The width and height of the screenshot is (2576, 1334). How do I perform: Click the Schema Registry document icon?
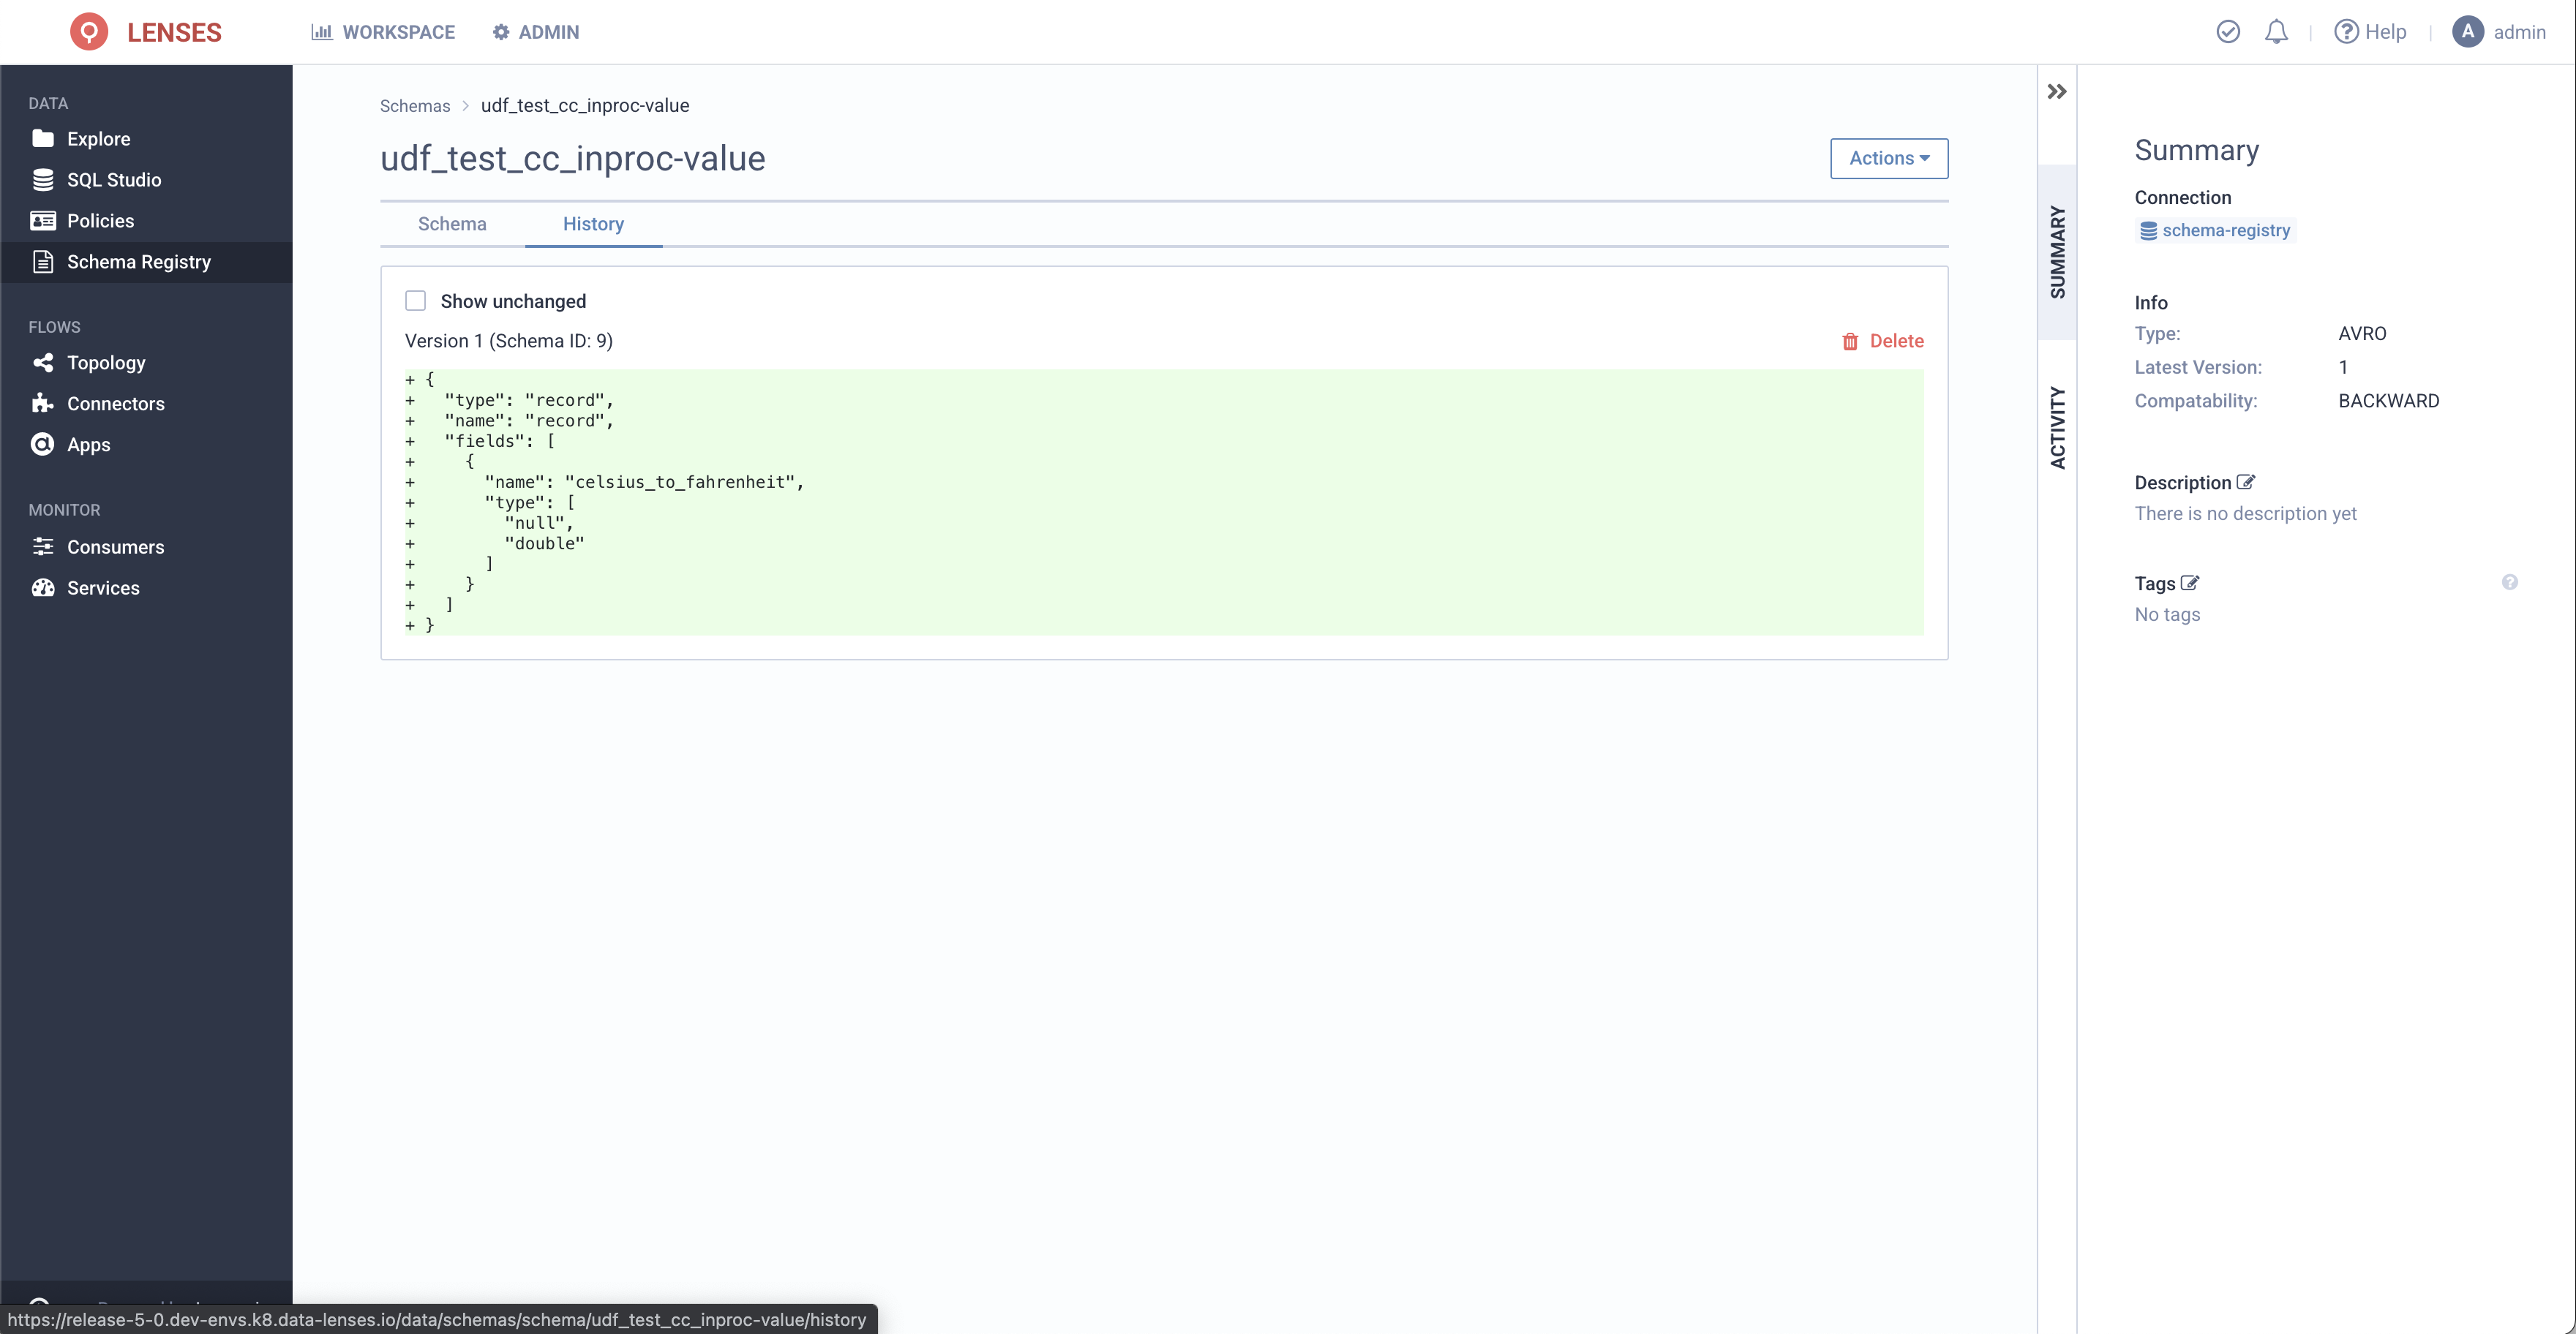[43, 262]
